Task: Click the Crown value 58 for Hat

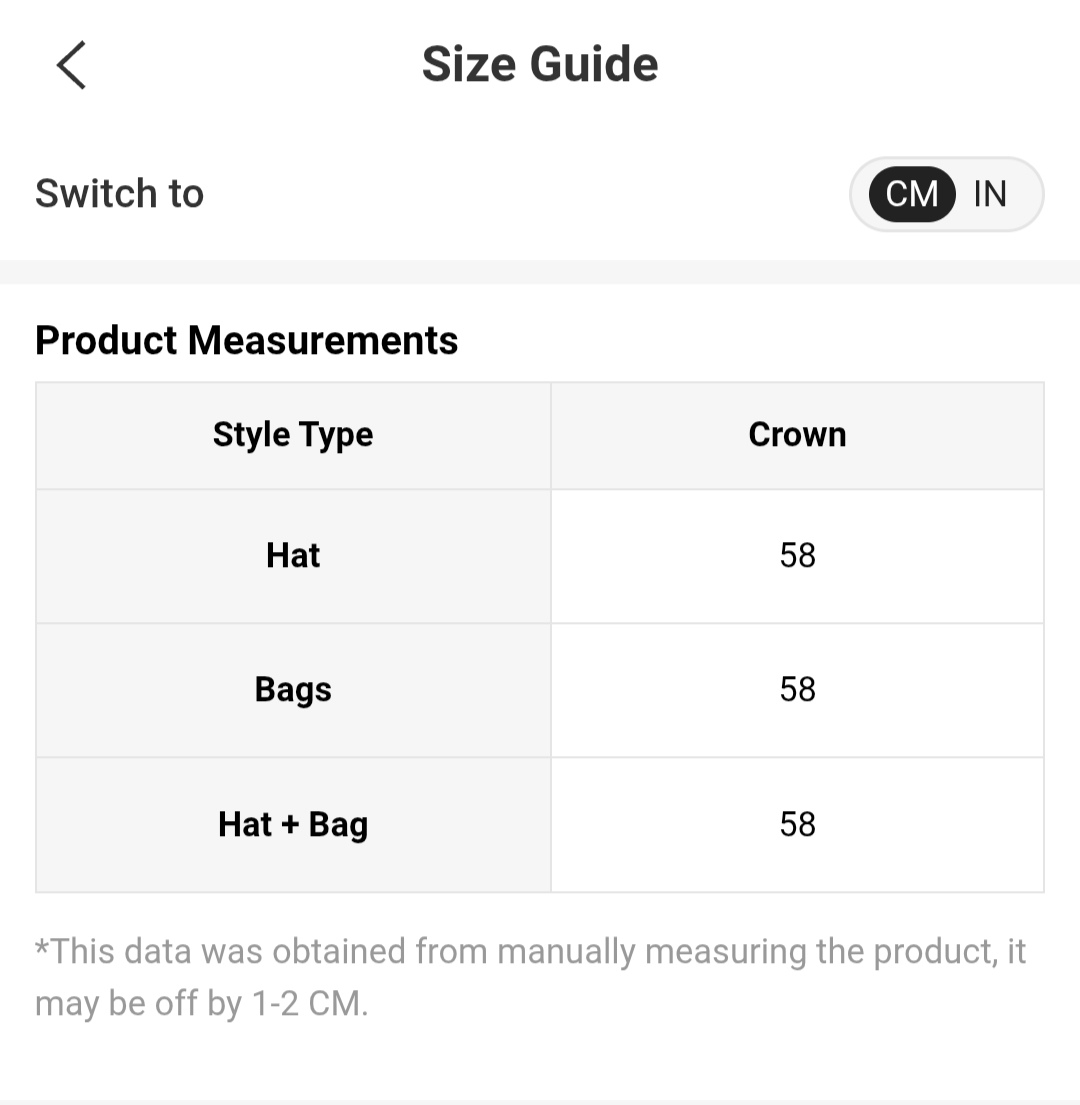Action: click(x=797, y=556)
